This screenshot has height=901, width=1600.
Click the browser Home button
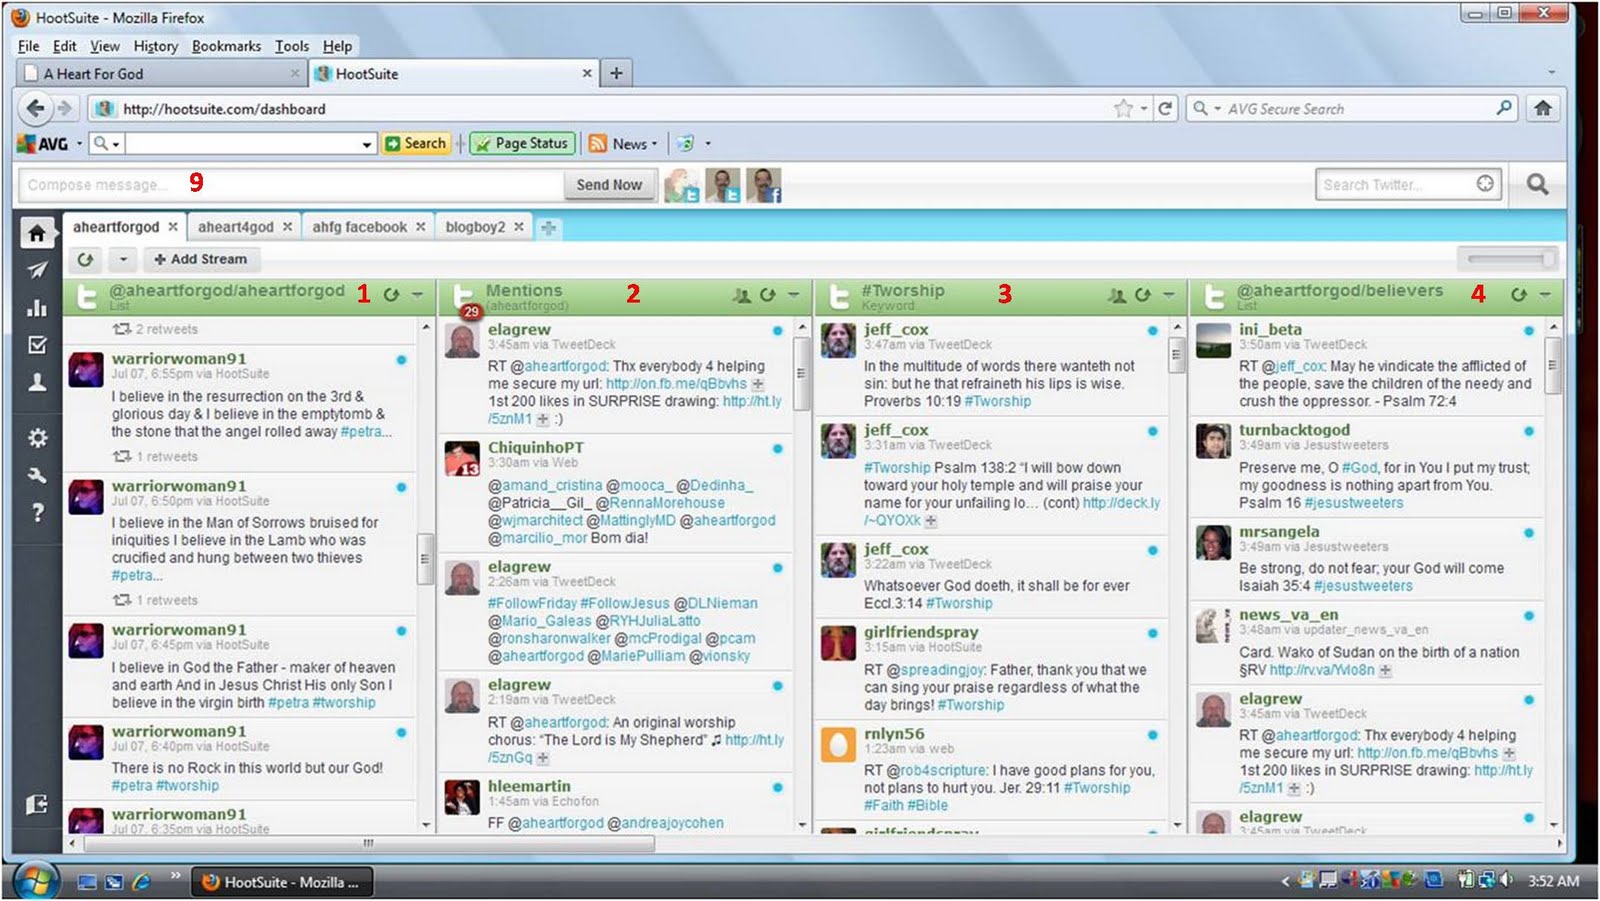[1543, 108]
